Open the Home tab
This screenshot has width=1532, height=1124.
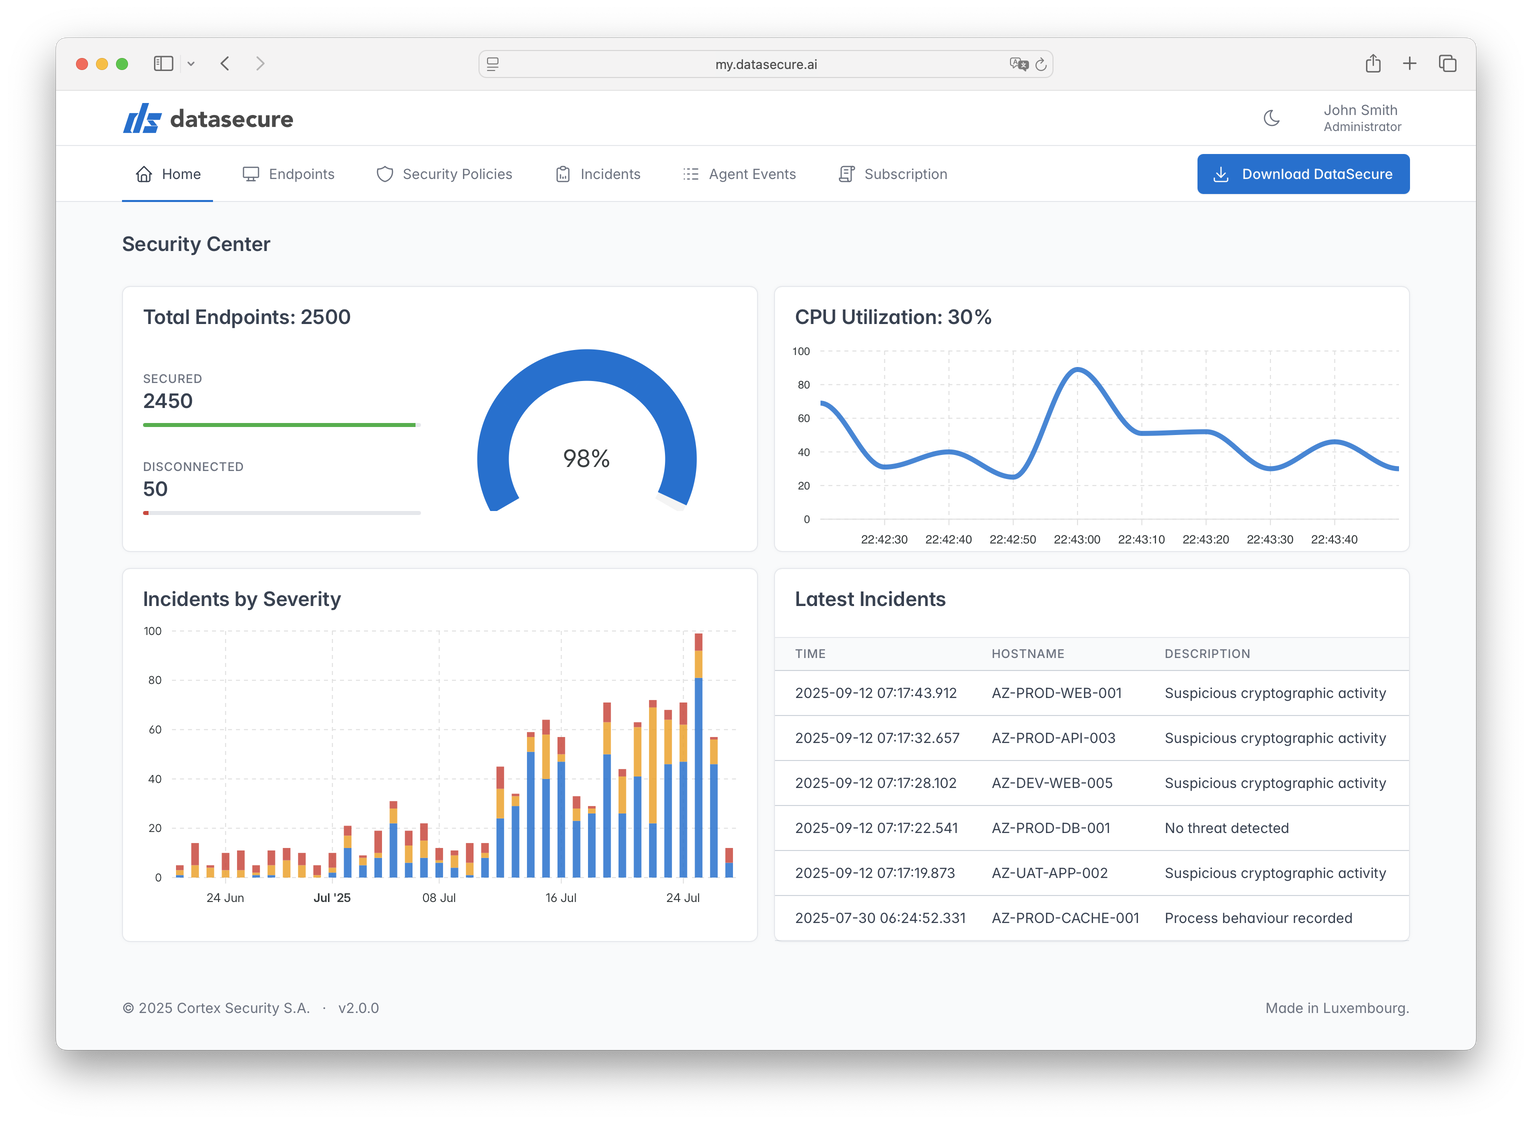point(168,174)
